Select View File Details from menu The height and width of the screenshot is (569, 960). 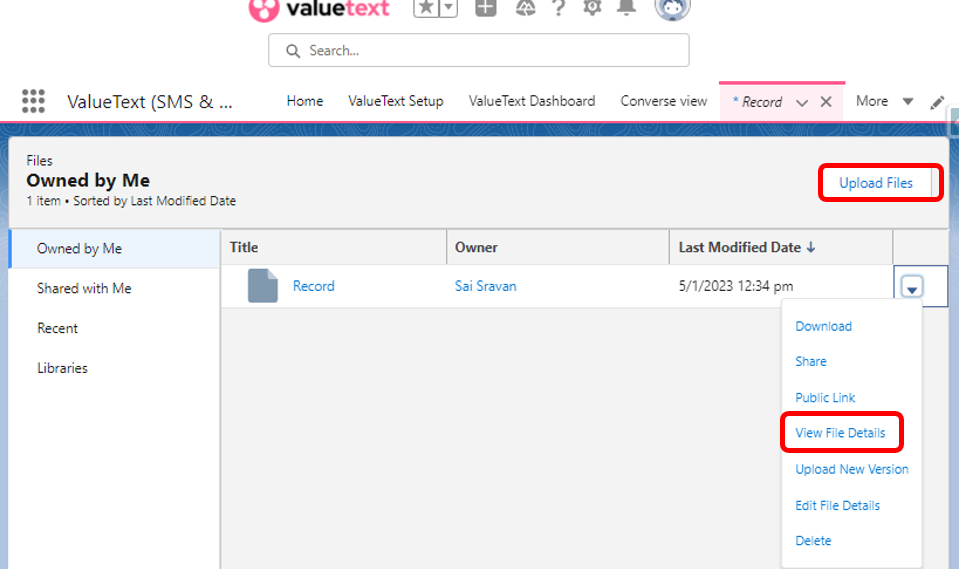point(840,433)
